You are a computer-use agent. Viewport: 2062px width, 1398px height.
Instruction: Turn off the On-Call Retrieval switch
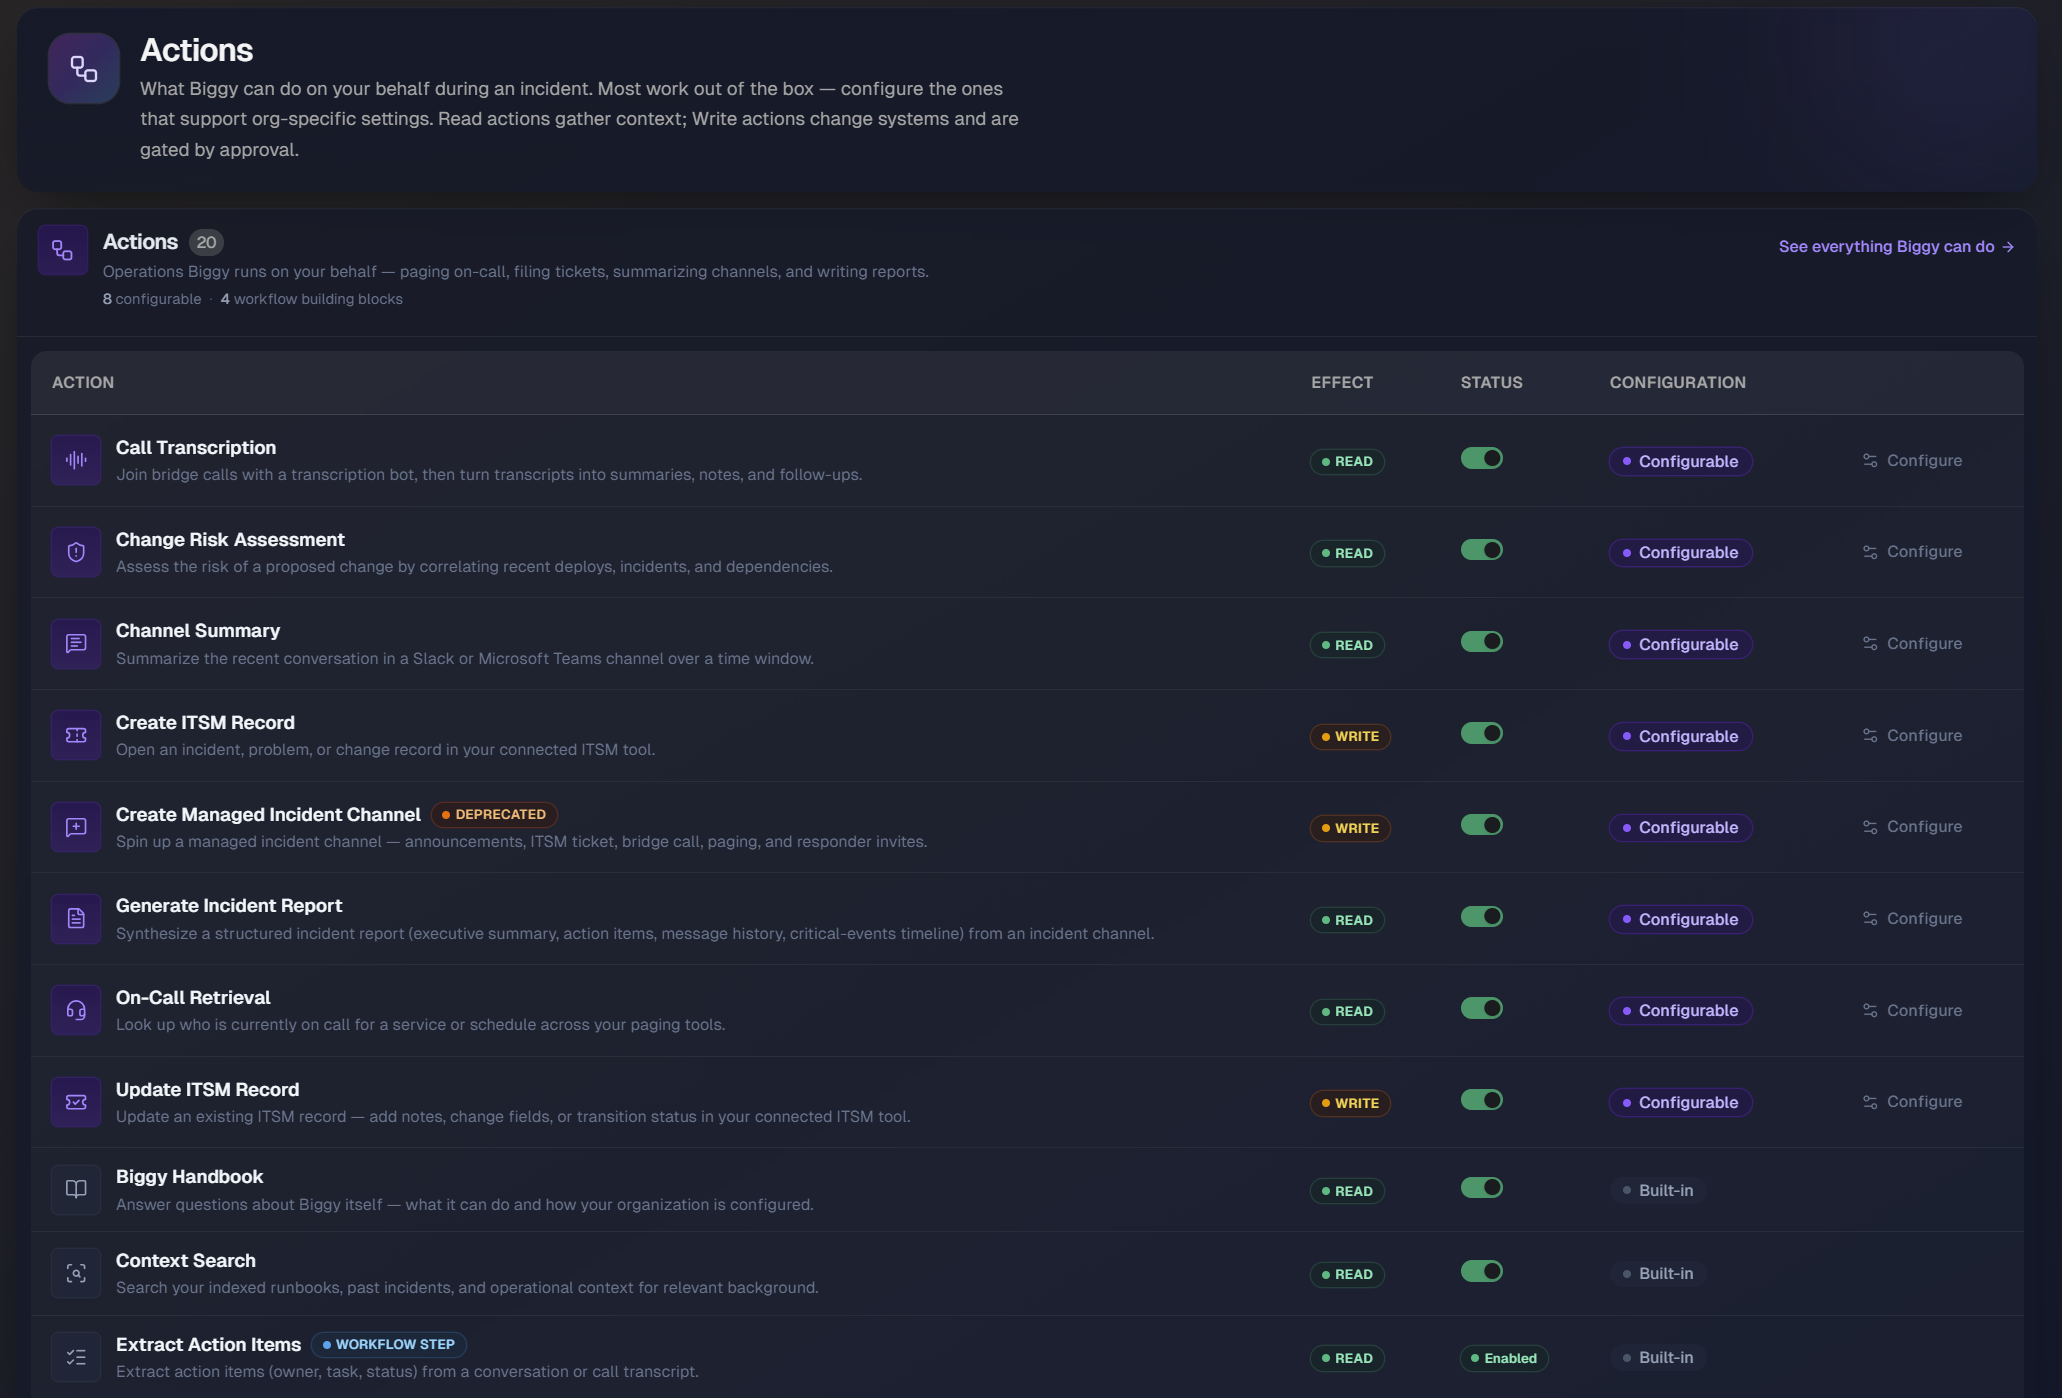pos(1482,1008)
